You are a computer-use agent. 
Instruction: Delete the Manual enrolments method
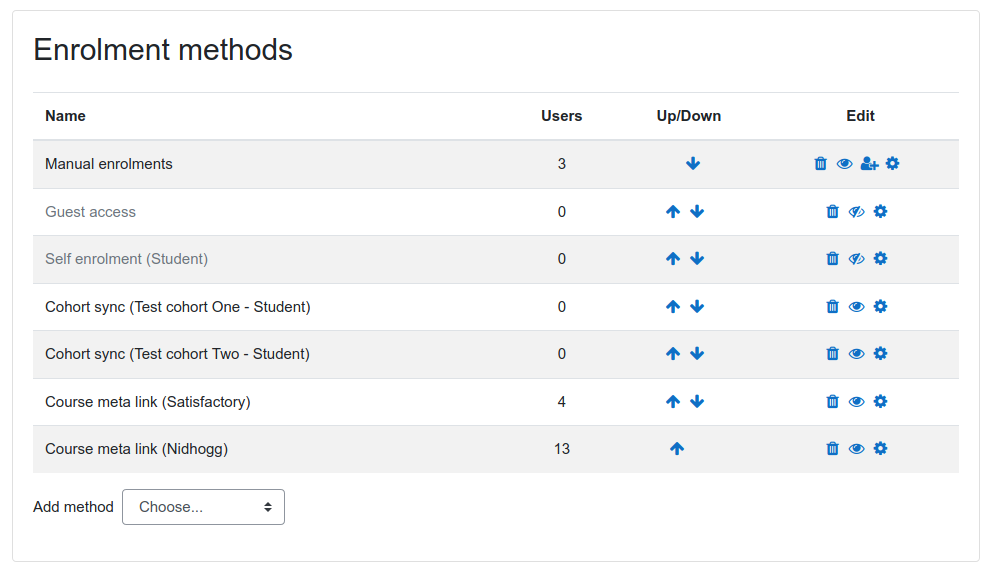click(821, 164)
